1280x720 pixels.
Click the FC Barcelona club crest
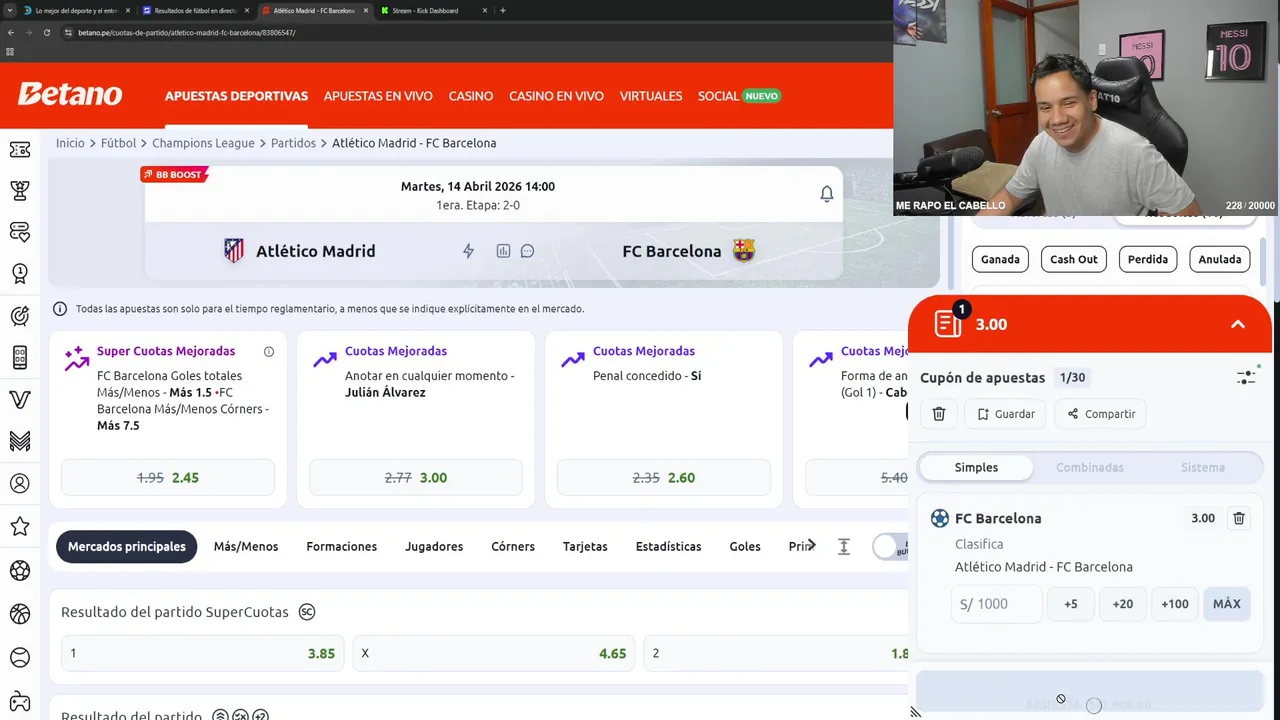[x=744, y=250]
